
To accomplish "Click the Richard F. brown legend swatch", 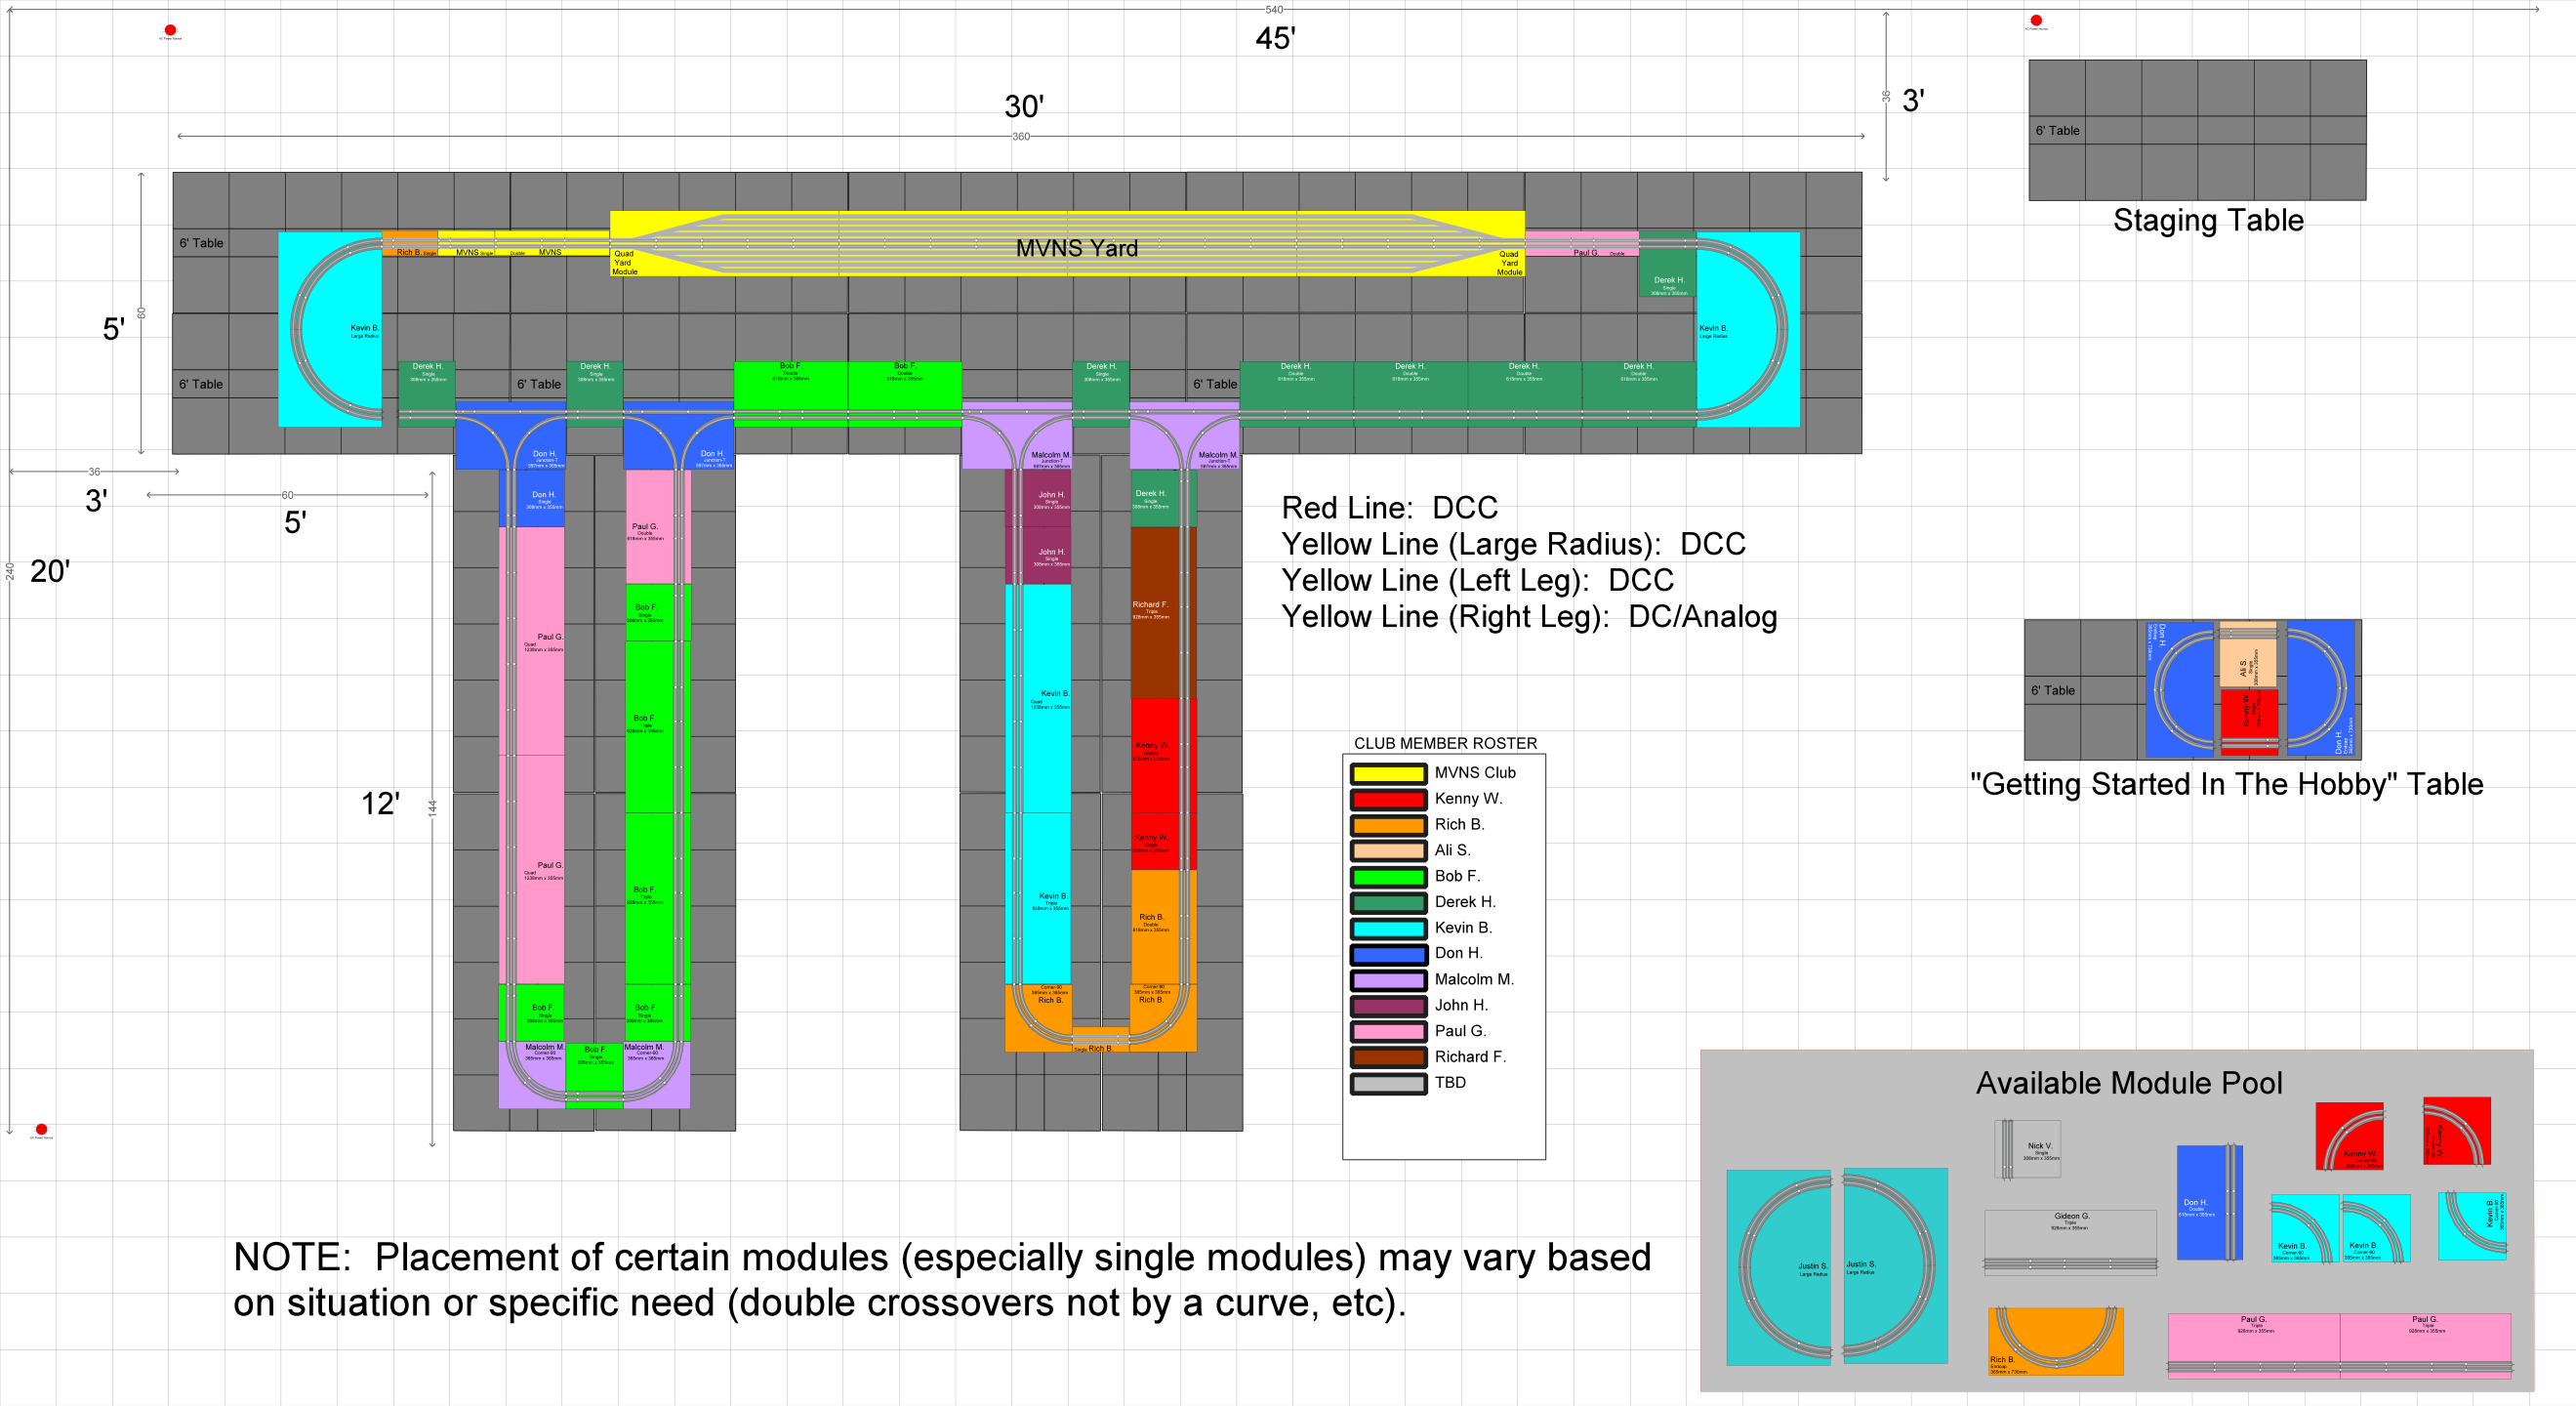I will [1387, 1057].
